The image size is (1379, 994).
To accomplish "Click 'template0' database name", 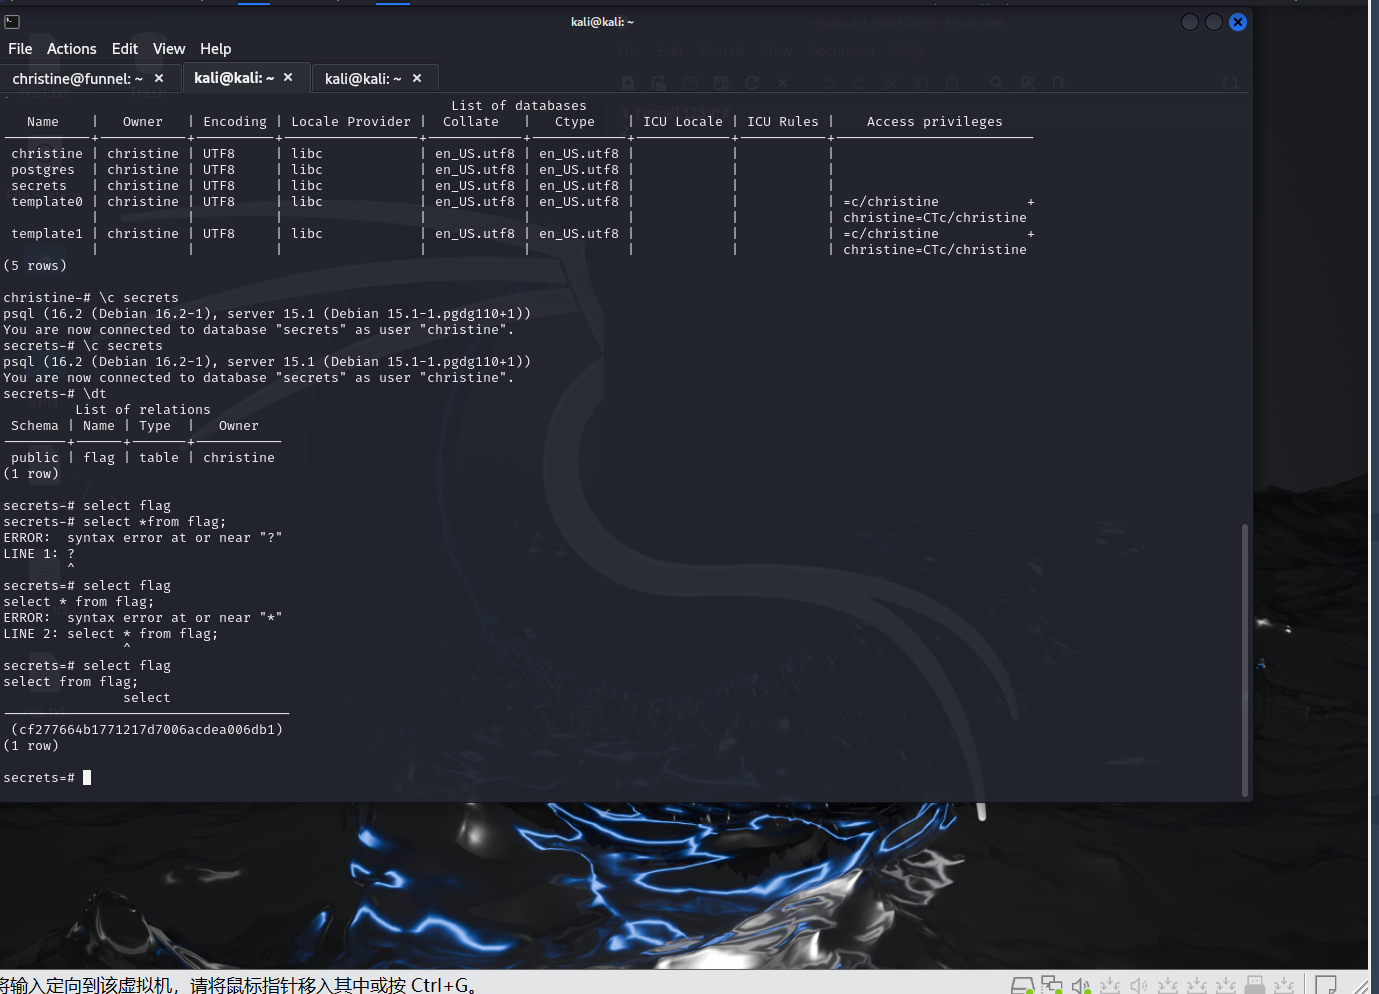I will pos(47,202).
